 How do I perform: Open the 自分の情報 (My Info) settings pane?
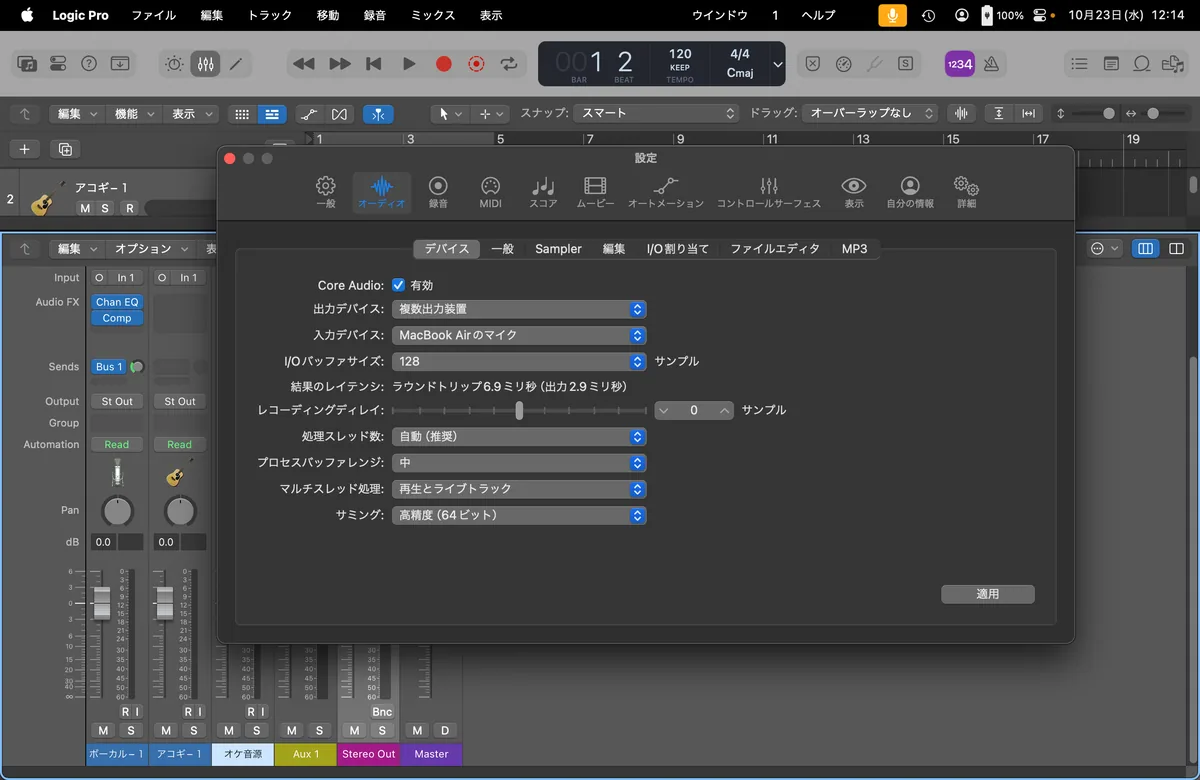[x=910, y=192]
